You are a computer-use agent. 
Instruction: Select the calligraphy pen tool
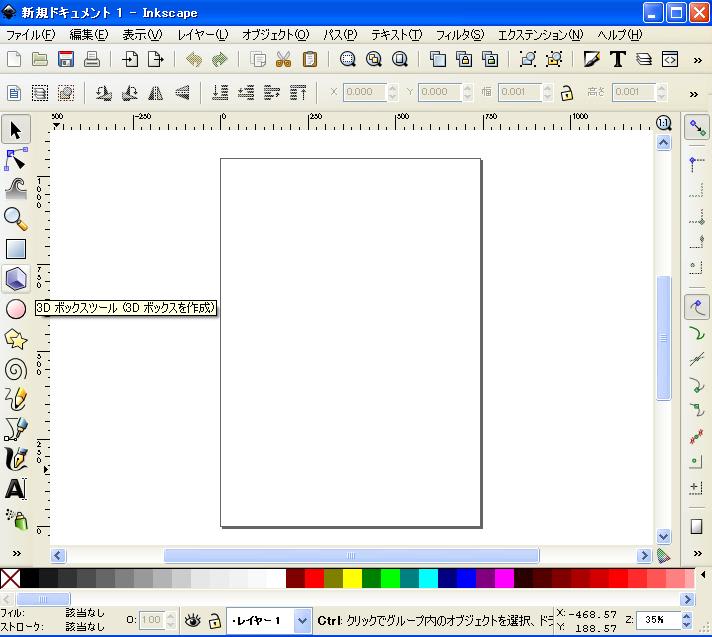pos(16,459)
